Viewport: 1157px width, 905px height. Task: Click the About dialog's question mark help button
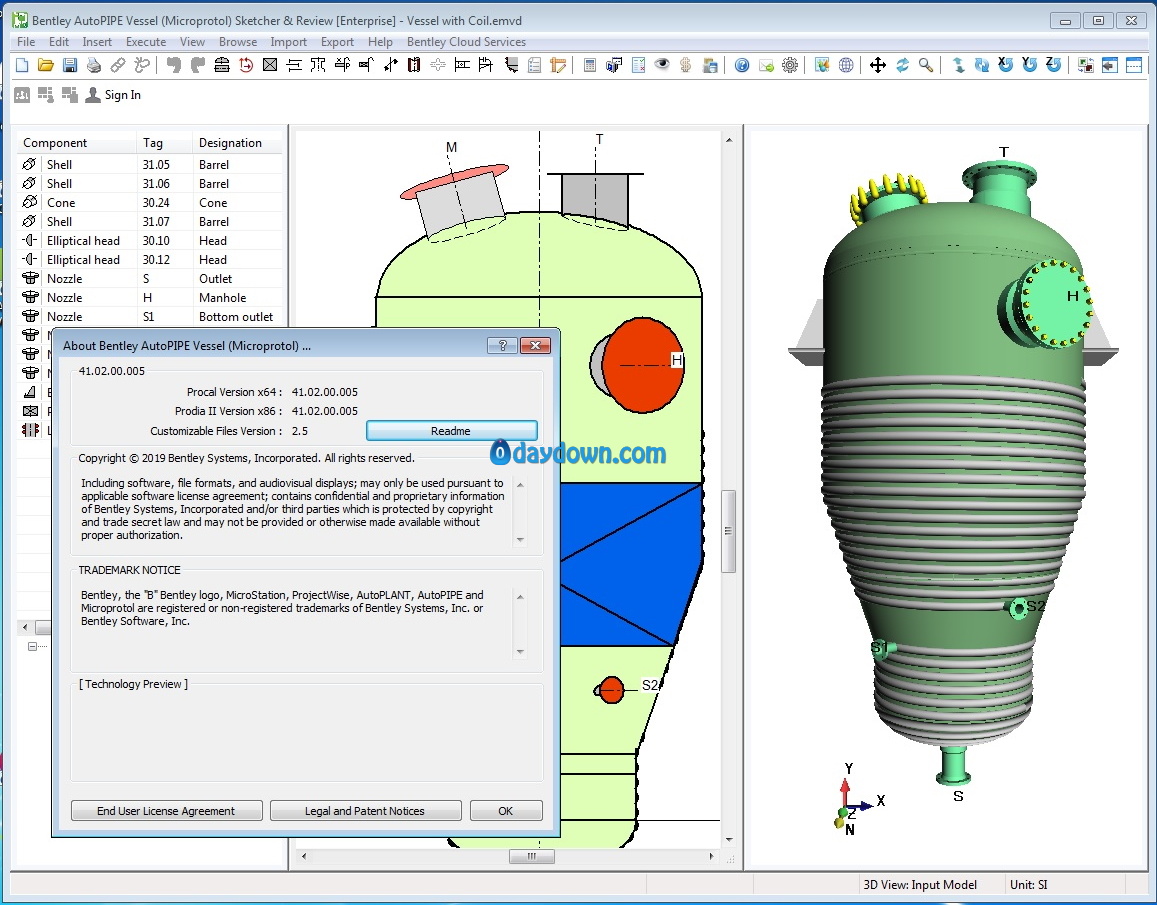(x=502, y=345)
